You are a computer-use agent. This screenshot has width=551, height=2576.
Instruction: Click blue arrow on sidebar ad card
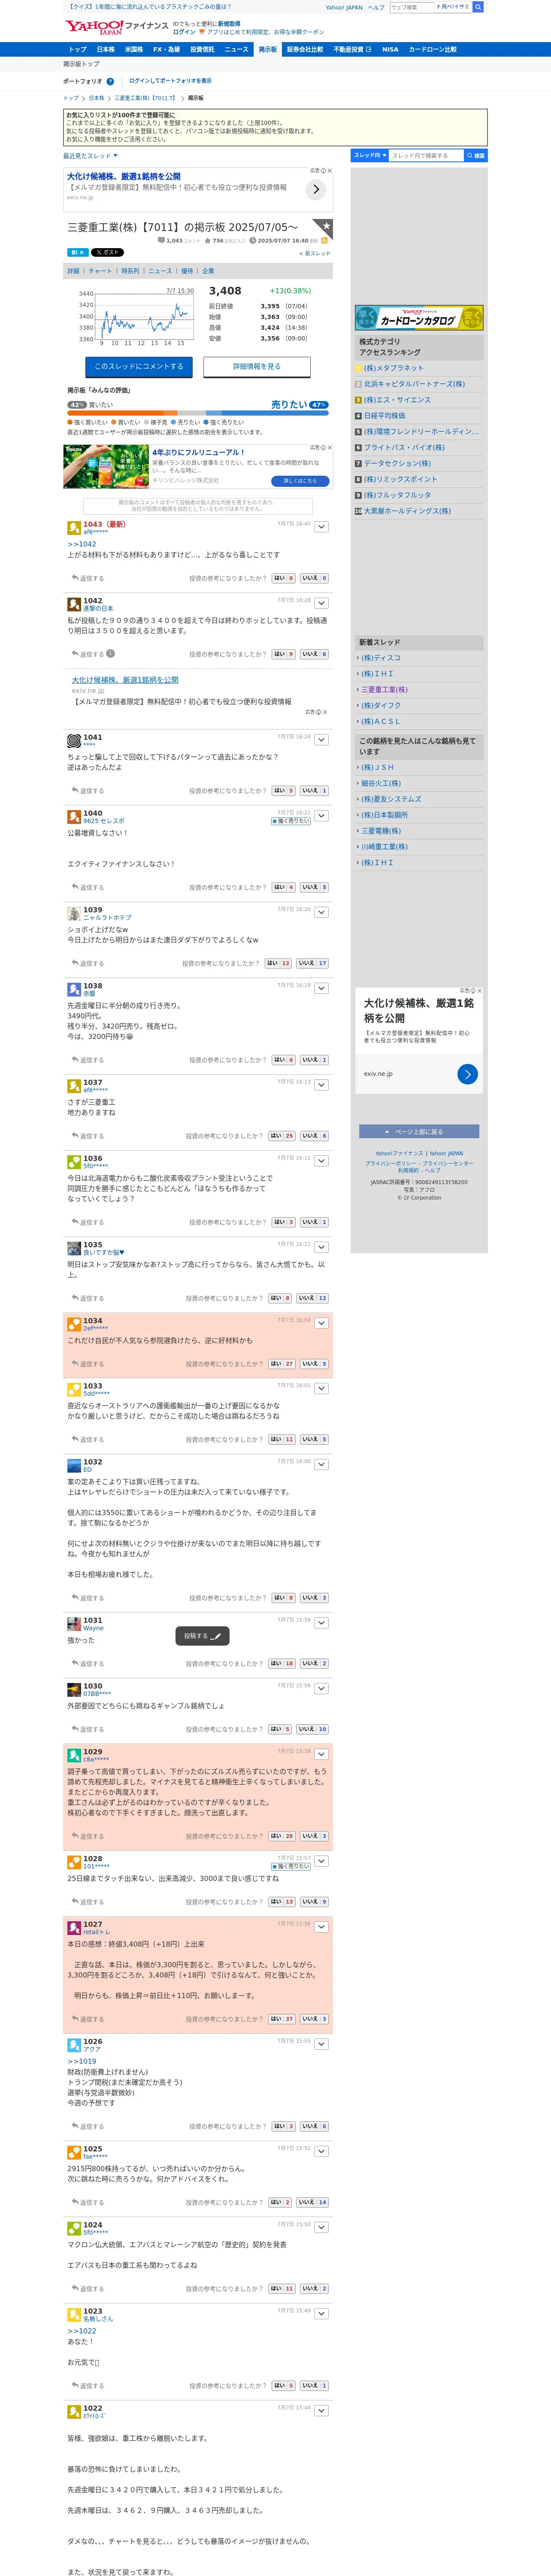pyautogui.click(x=467, y=1074)
